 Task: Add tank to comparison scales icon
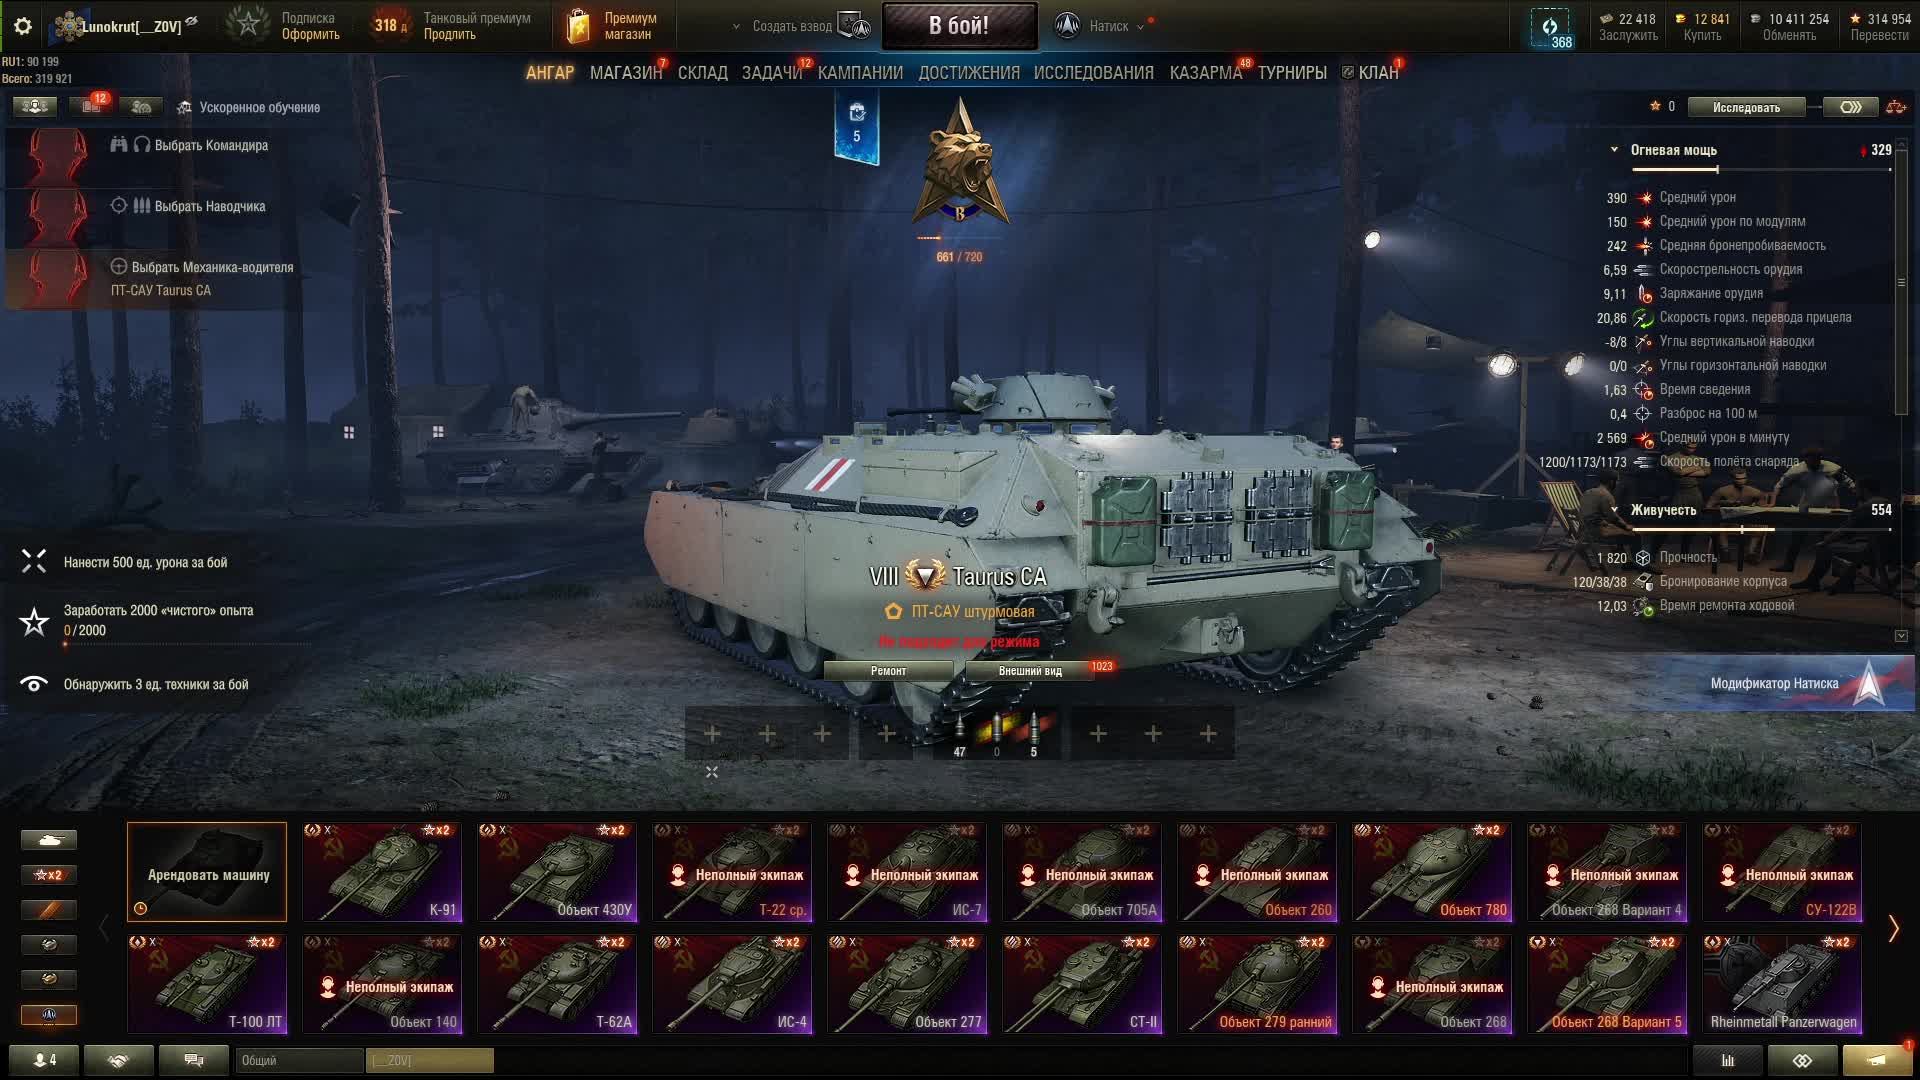(x=1895, y=107)
